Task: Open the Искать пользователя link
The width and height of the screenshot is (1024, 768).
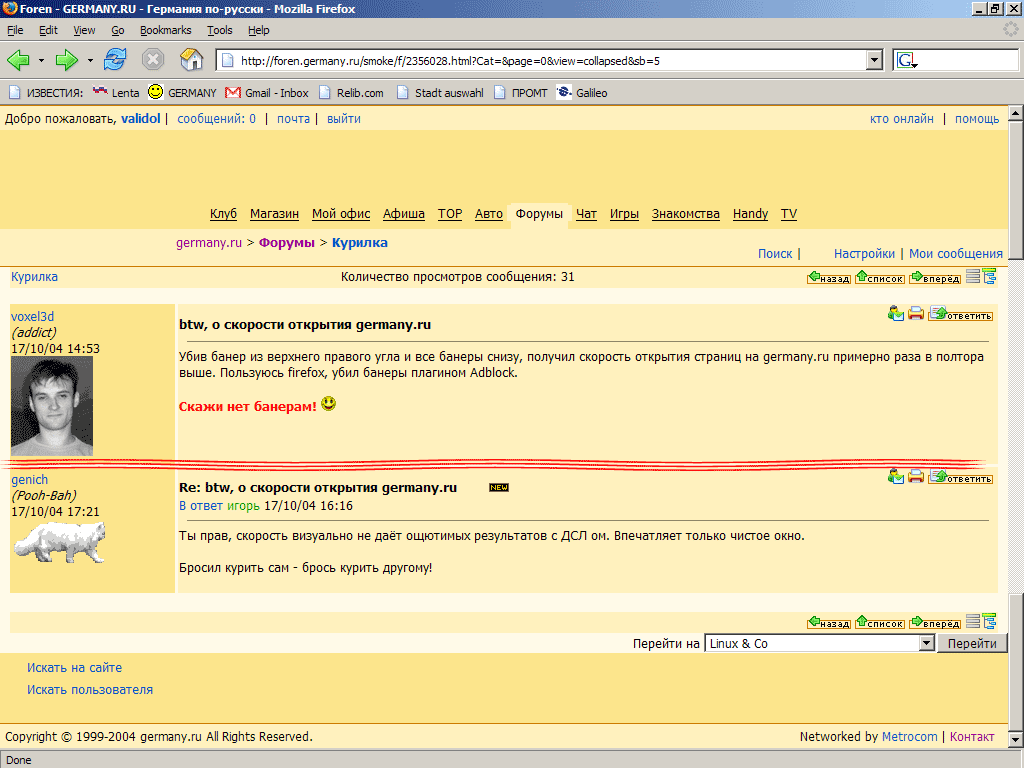Action: click(90, 689)
